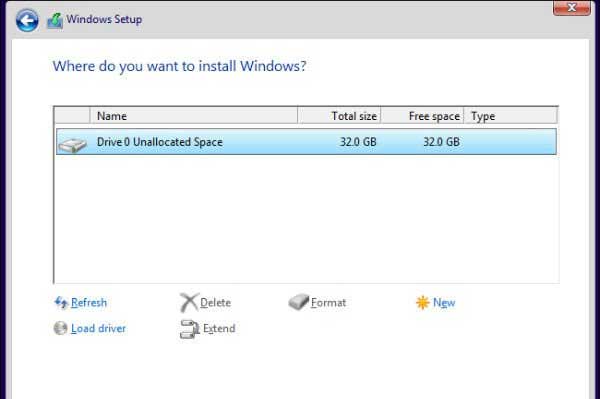Click the Load driver disc icon

pyautogui.click(x=60, y=328)
